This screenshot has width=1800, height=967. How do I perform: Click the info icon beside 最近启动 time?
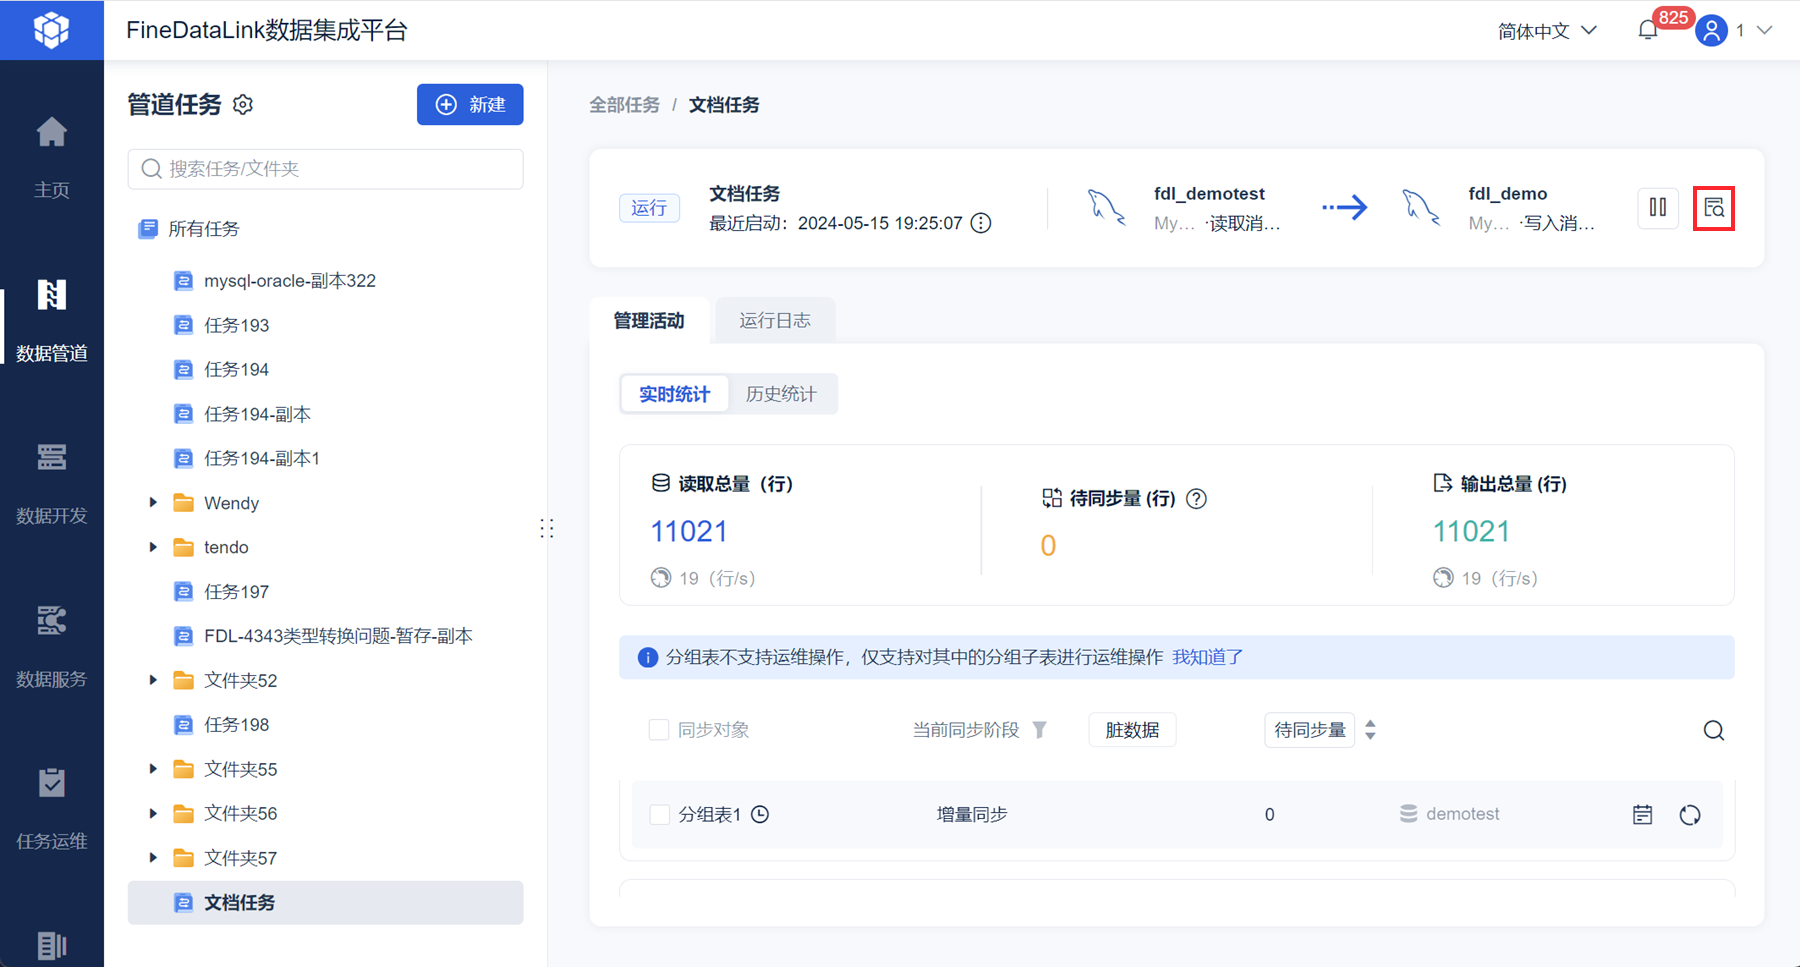982,223
